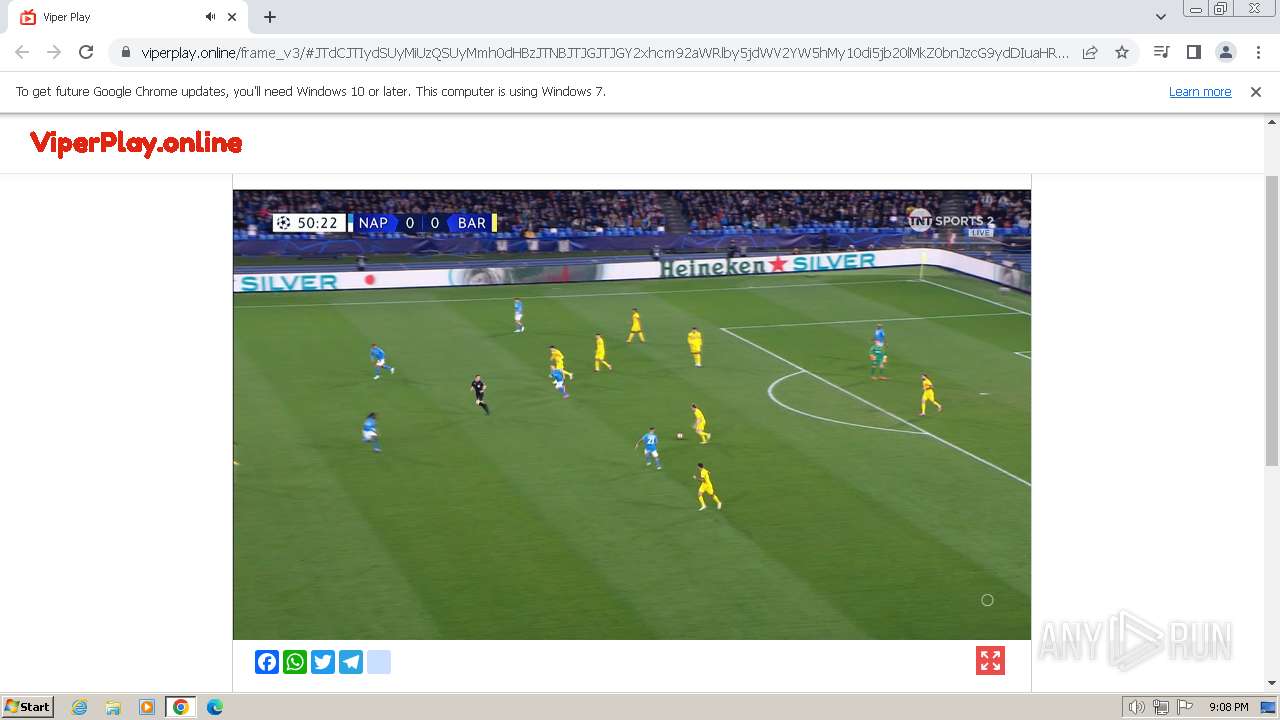The image size is (1280, 720).
Task: Click the page vertical scrollbar
Action: 1271,320
